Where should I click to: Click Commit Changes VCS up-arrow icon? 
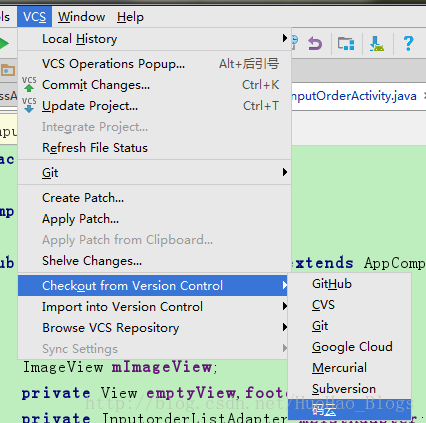point(29,85)
